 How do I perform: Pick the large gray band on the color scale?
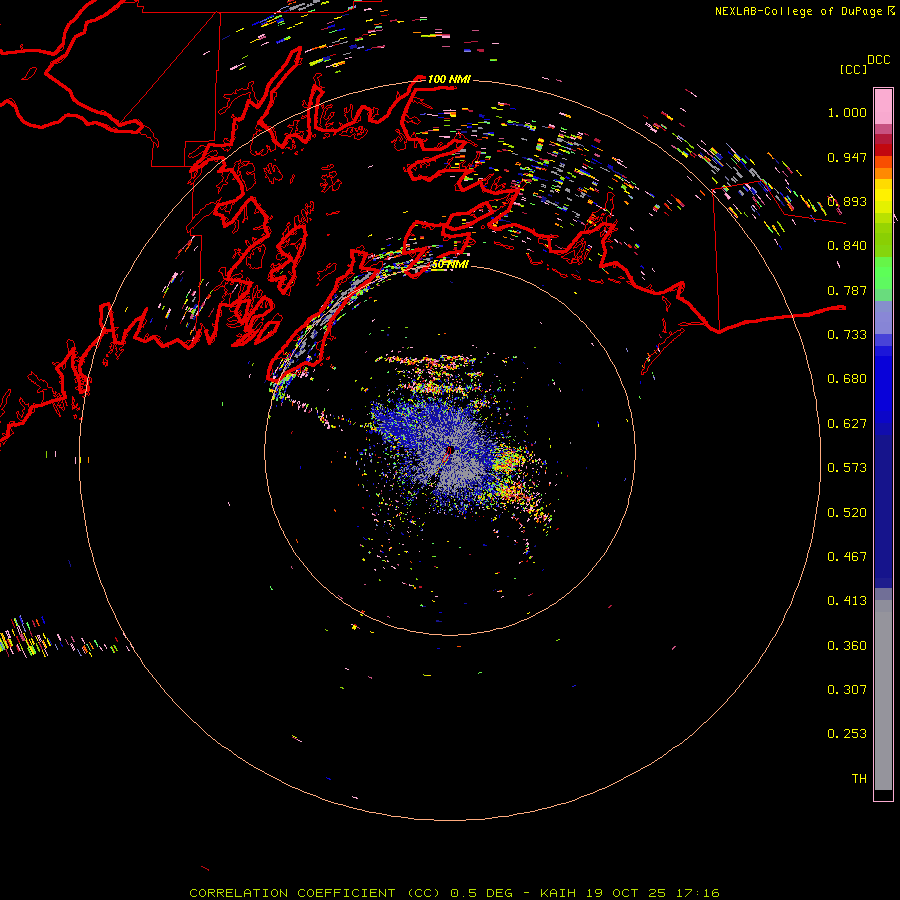(x=883, y=695)
